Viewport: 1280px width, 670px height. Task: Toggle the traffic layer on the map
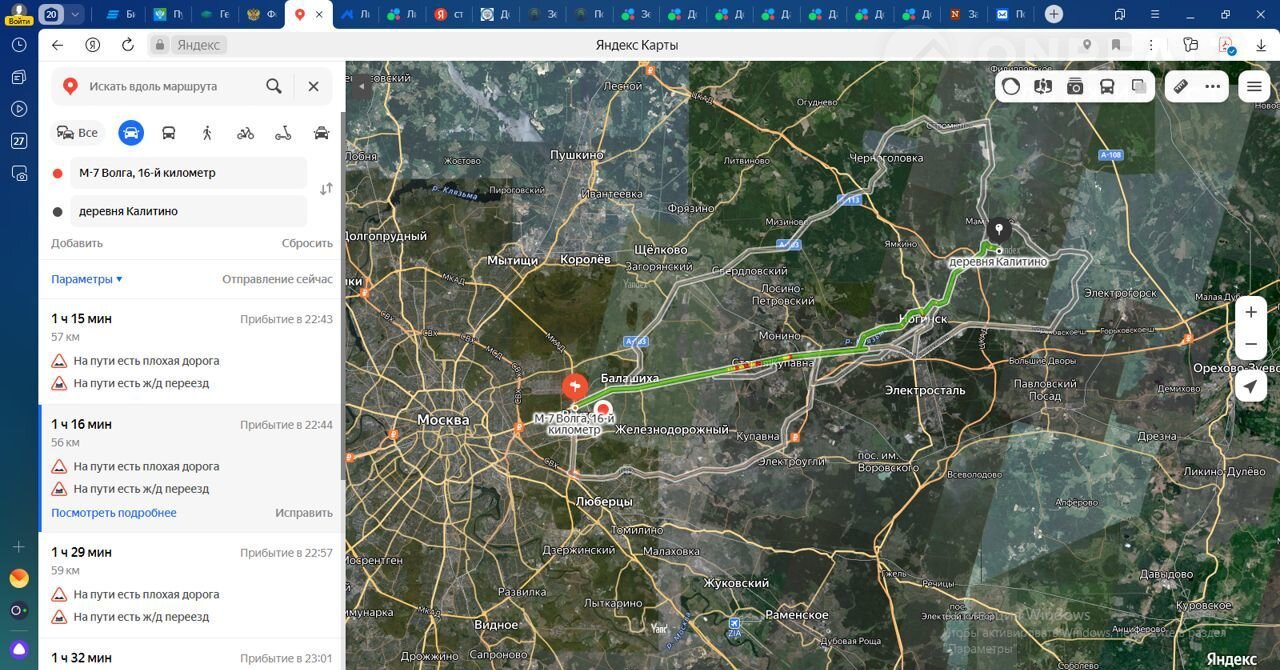click(x=1011, y=87)
